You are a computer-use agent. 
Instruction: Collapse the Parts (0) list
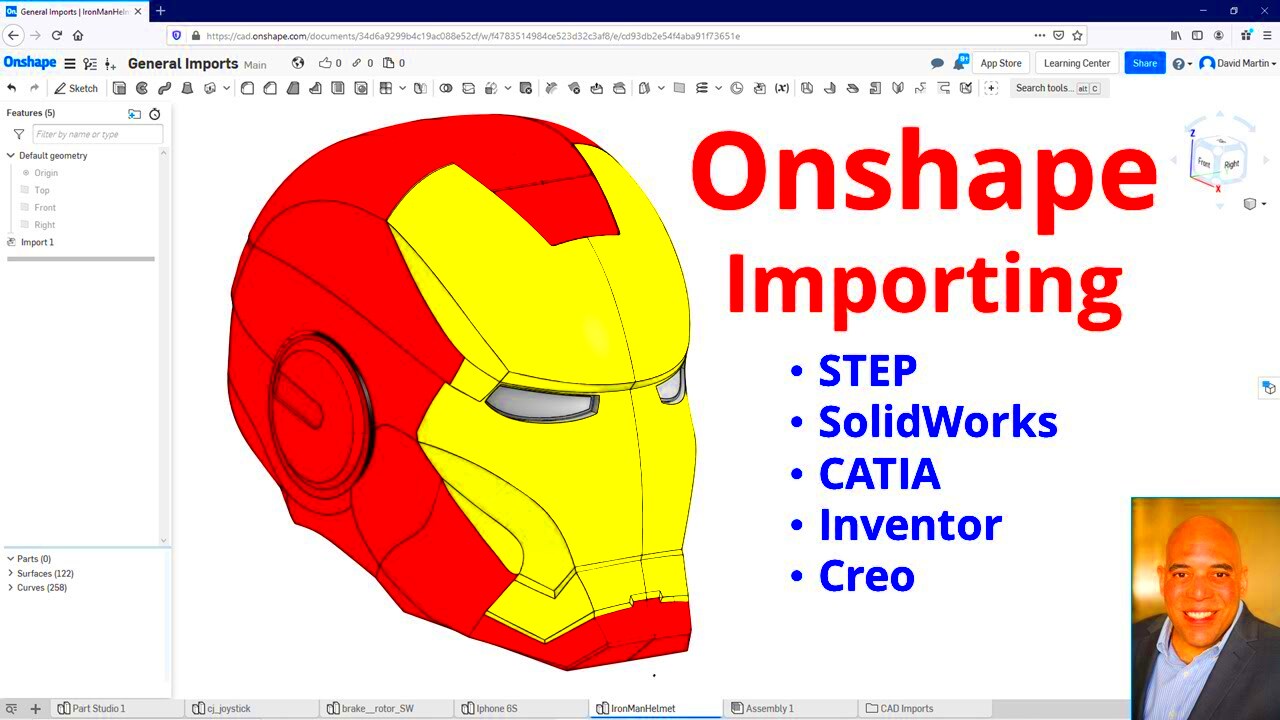(10, 559)
